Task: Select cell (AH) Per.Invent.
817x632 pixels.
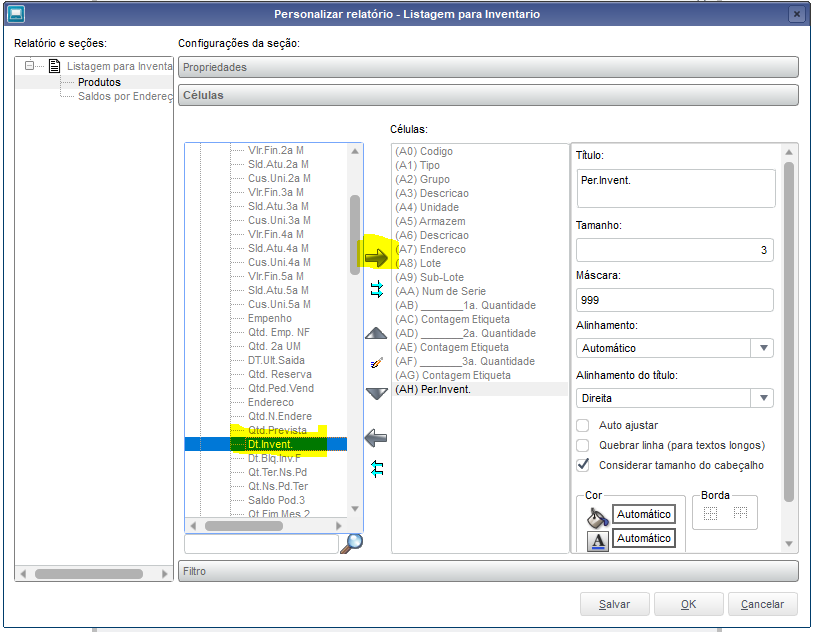Action: point(432,390)
